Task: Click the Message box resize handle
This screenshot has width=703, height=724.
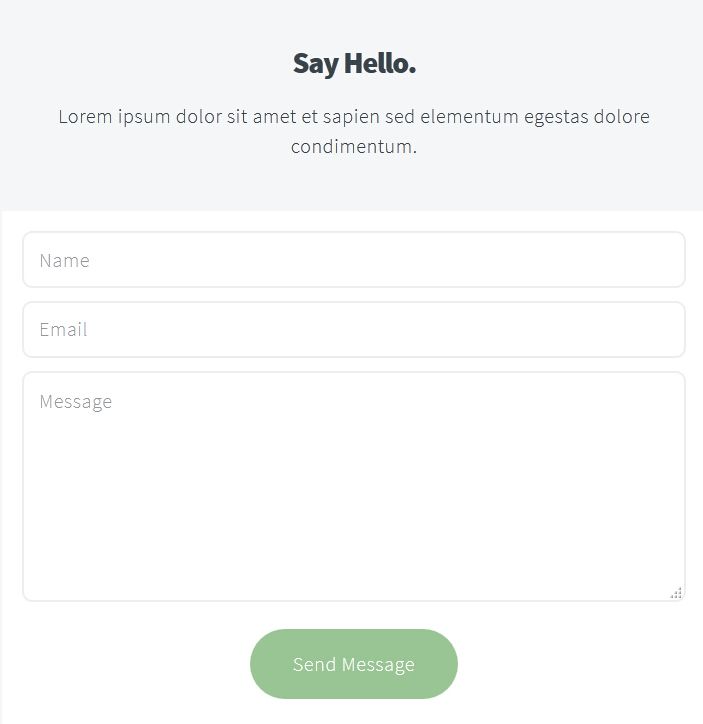Action: point(677,593)
